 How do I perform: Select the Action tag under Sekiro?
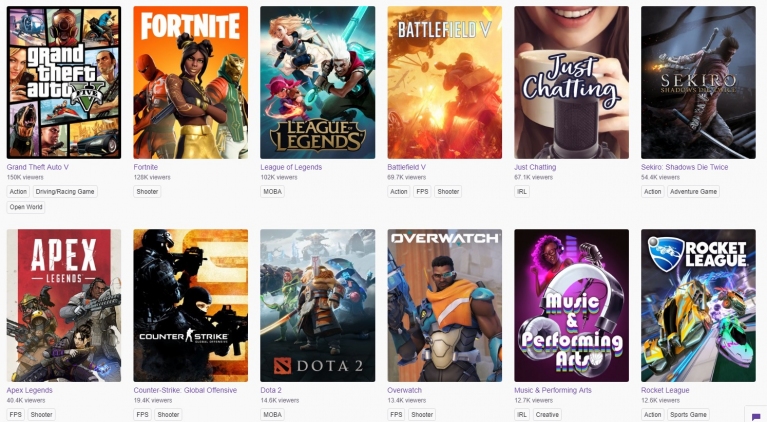coord(653,192)
